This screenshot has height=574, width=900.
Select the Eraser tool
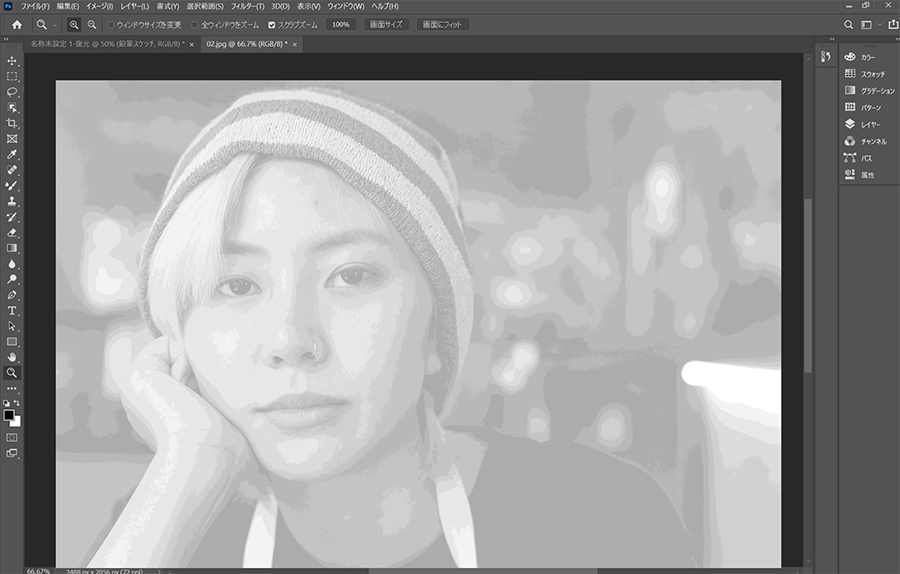pyautogui.click(x=12, y=232)
